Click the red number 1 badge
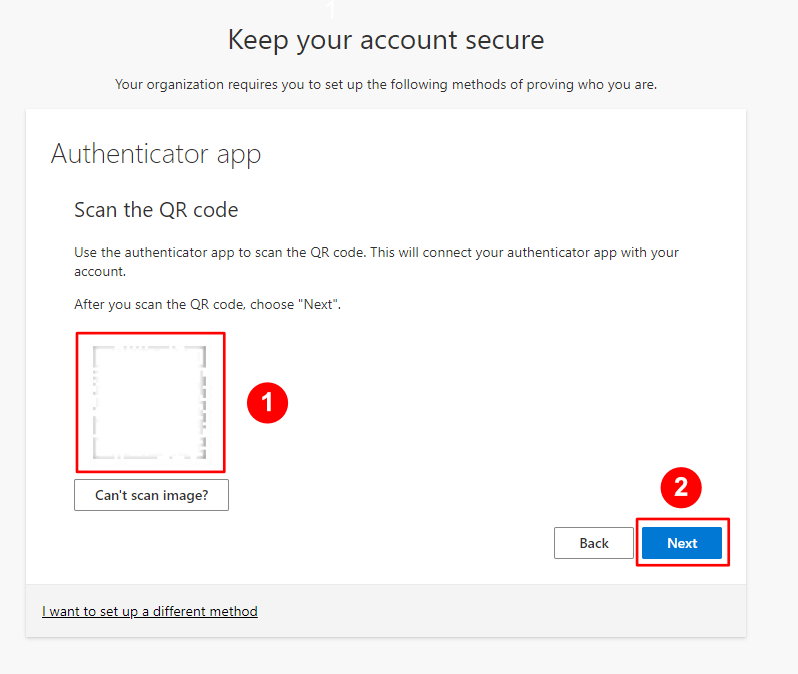 (267, 403)
